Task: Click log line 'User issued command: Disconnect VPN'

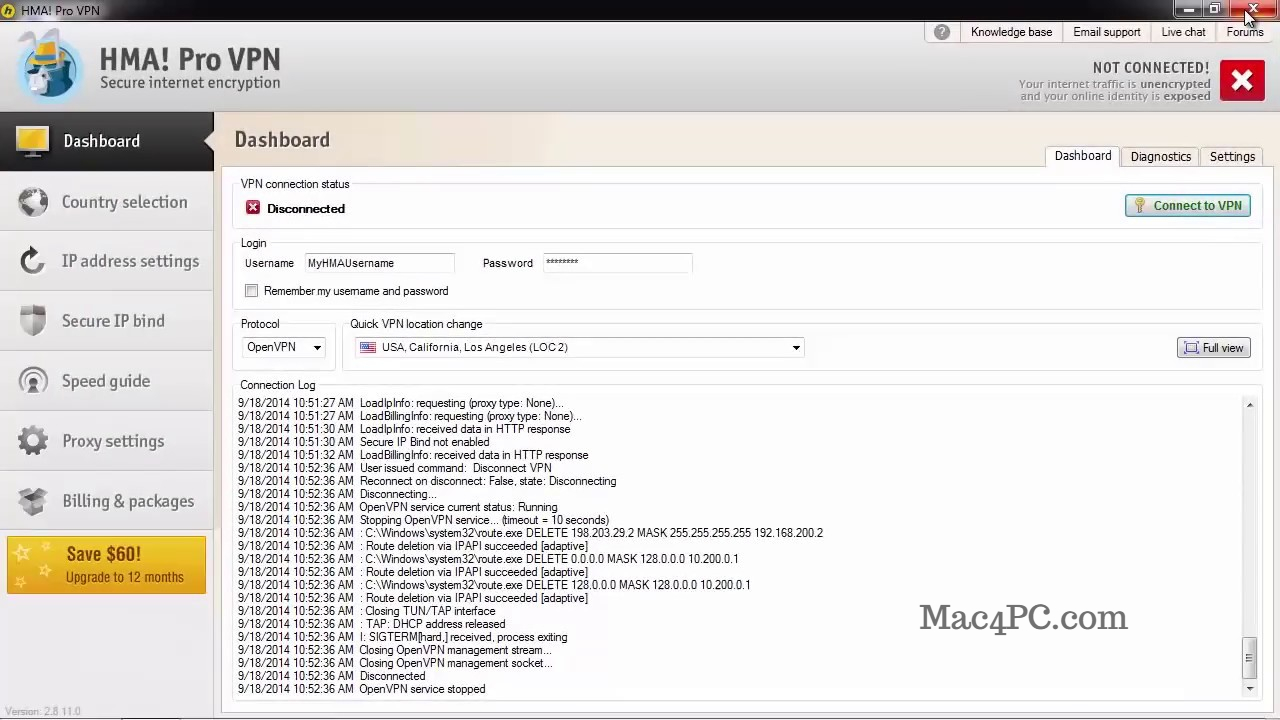Action: (394, 468)
